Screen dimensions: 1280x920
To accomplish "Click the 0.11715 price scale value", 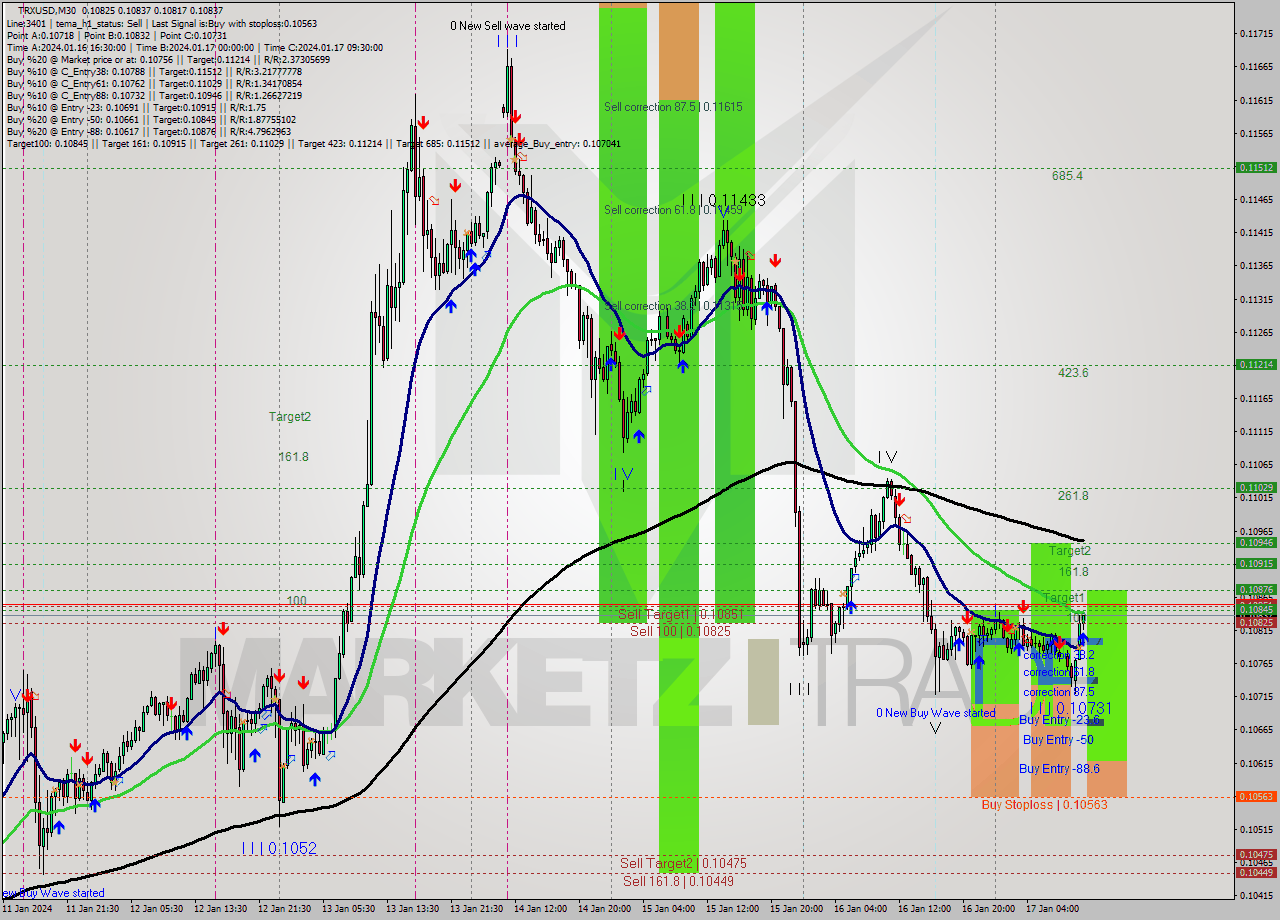I will (x=1255, y=34).
